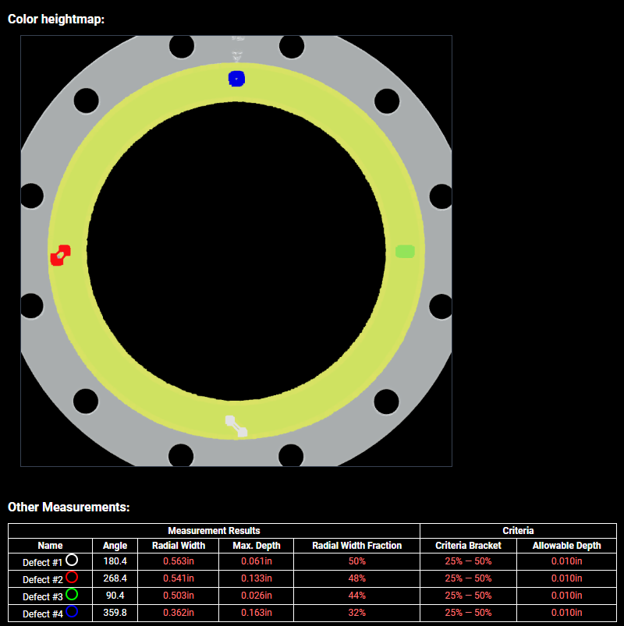624x626 pixels.
Task: Click angle value '180.4'
Action: pos(115,561)
